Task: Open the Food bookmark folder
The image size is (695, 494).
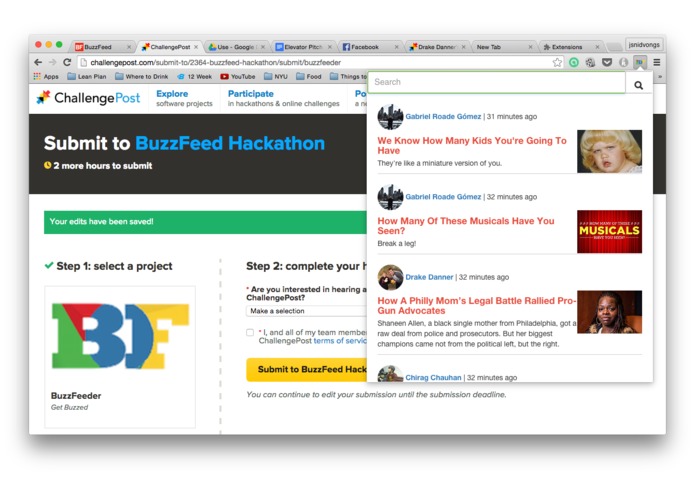Action: point(308,76)
